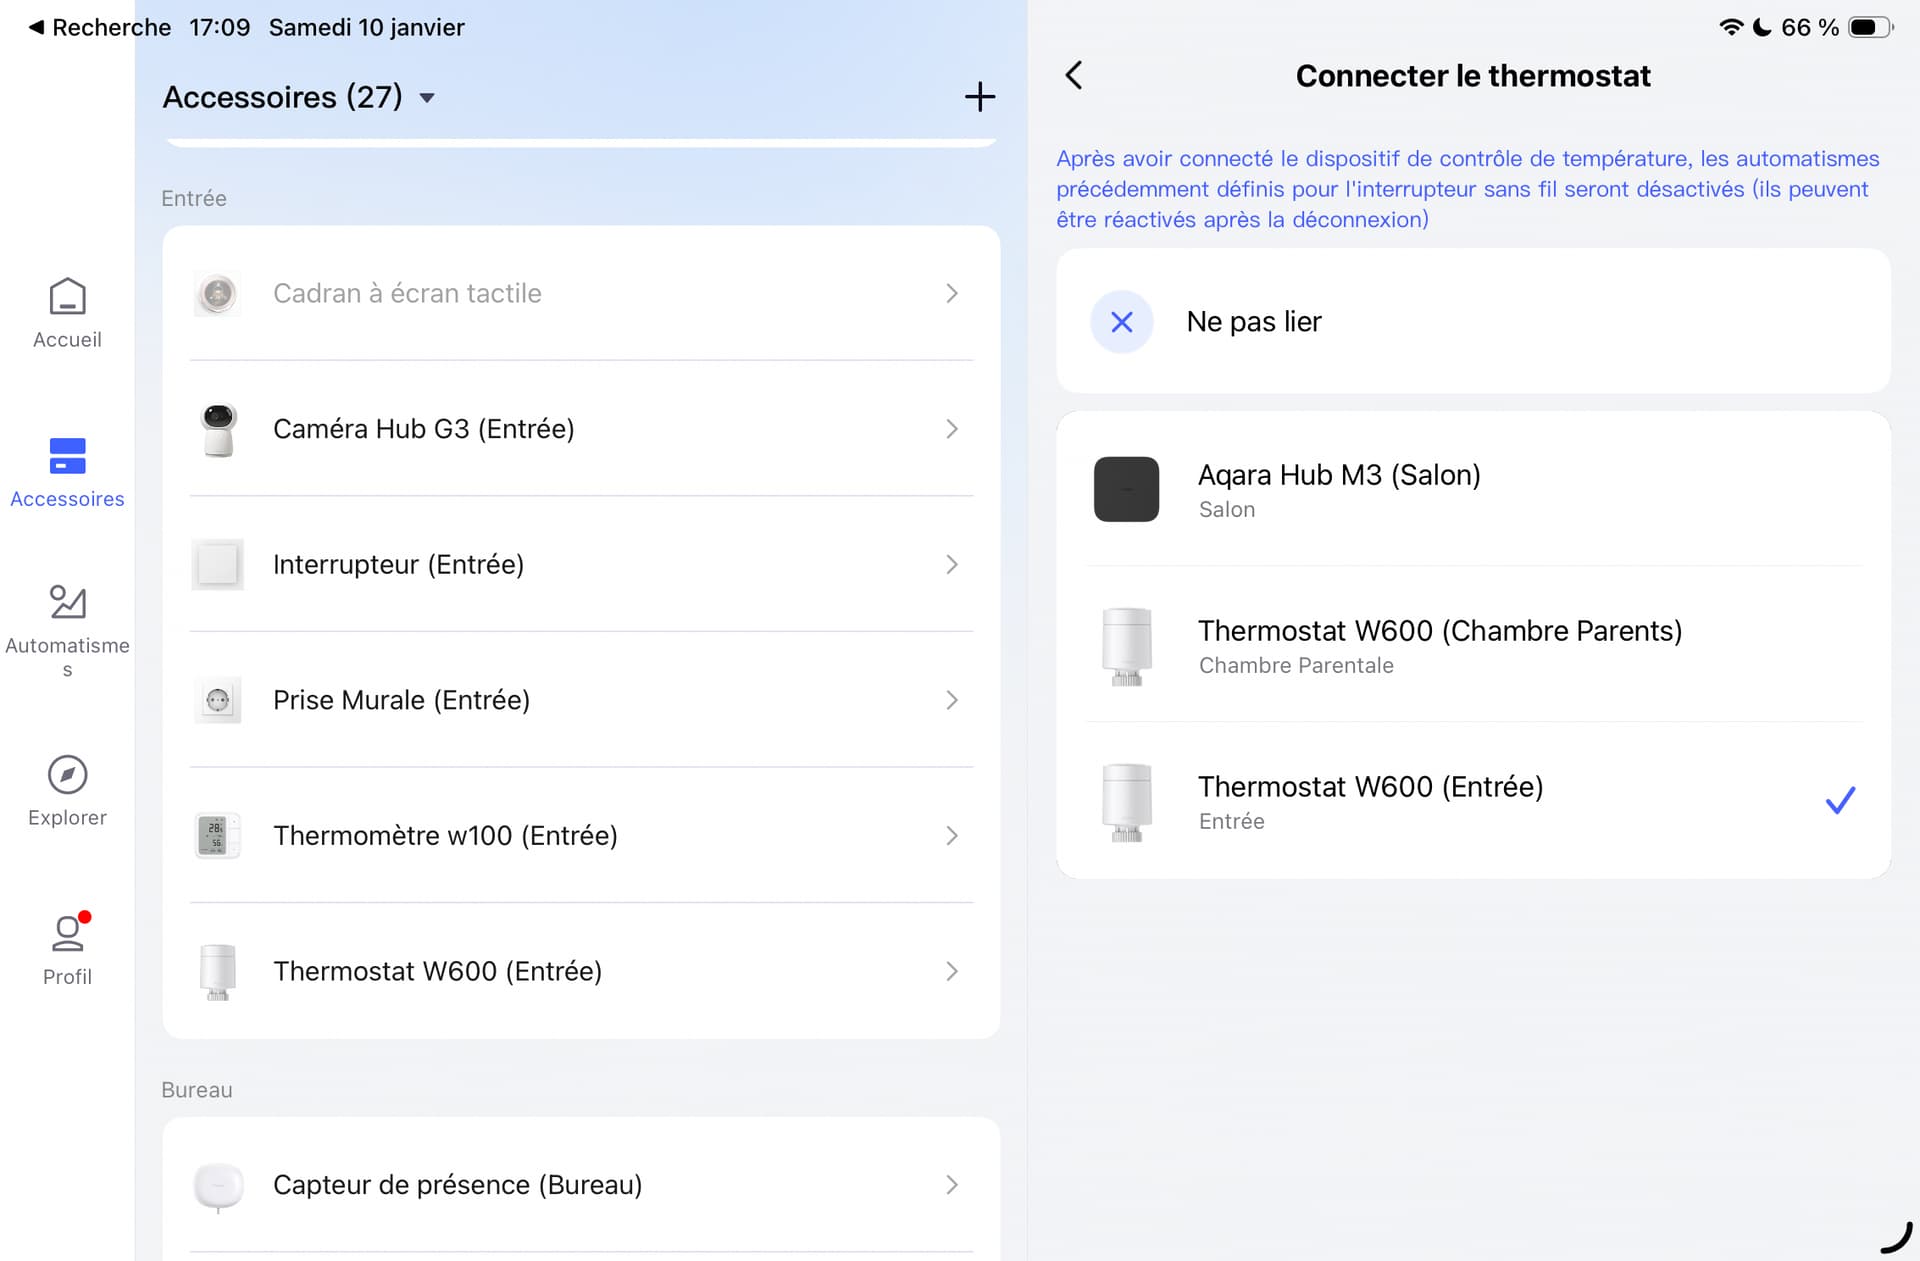Open the Explorer compass icon
Viewport: 1920px width, 1261px height.
[x=67, y=775]
